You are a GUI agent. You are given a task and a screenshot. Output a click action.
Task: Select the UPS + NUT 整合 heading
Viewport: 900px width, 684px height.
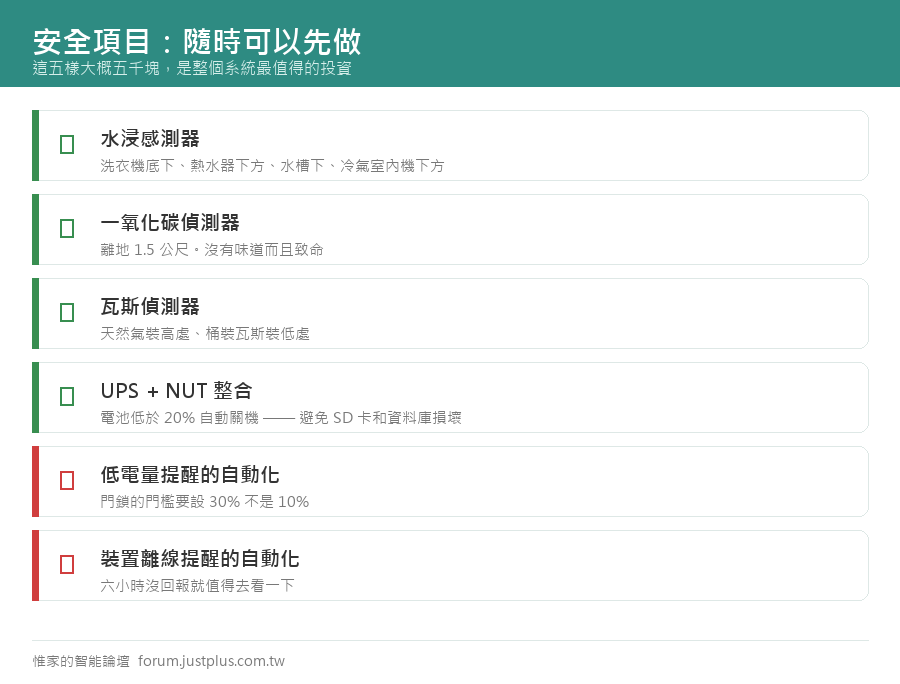pos(176,391)
